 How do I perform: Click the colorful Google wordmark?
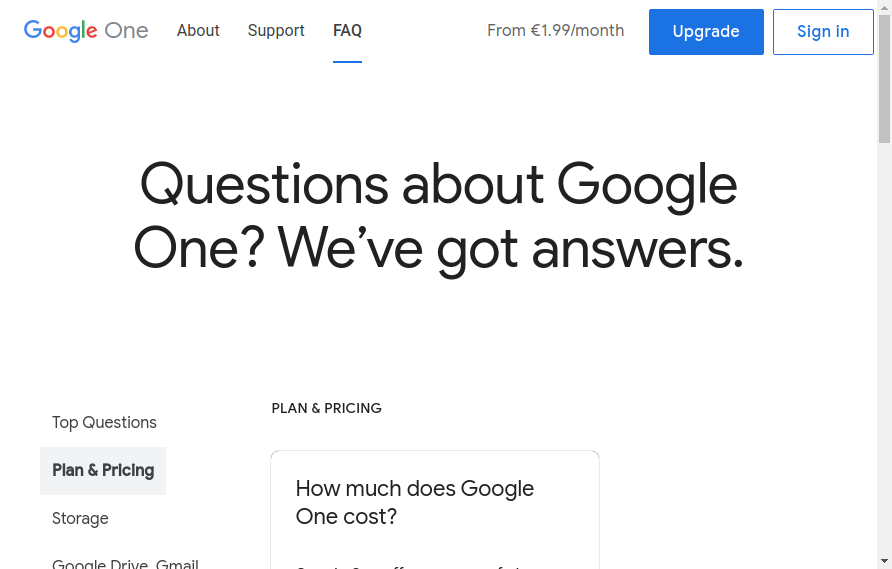pyautogui.click(x=60, y=31)
